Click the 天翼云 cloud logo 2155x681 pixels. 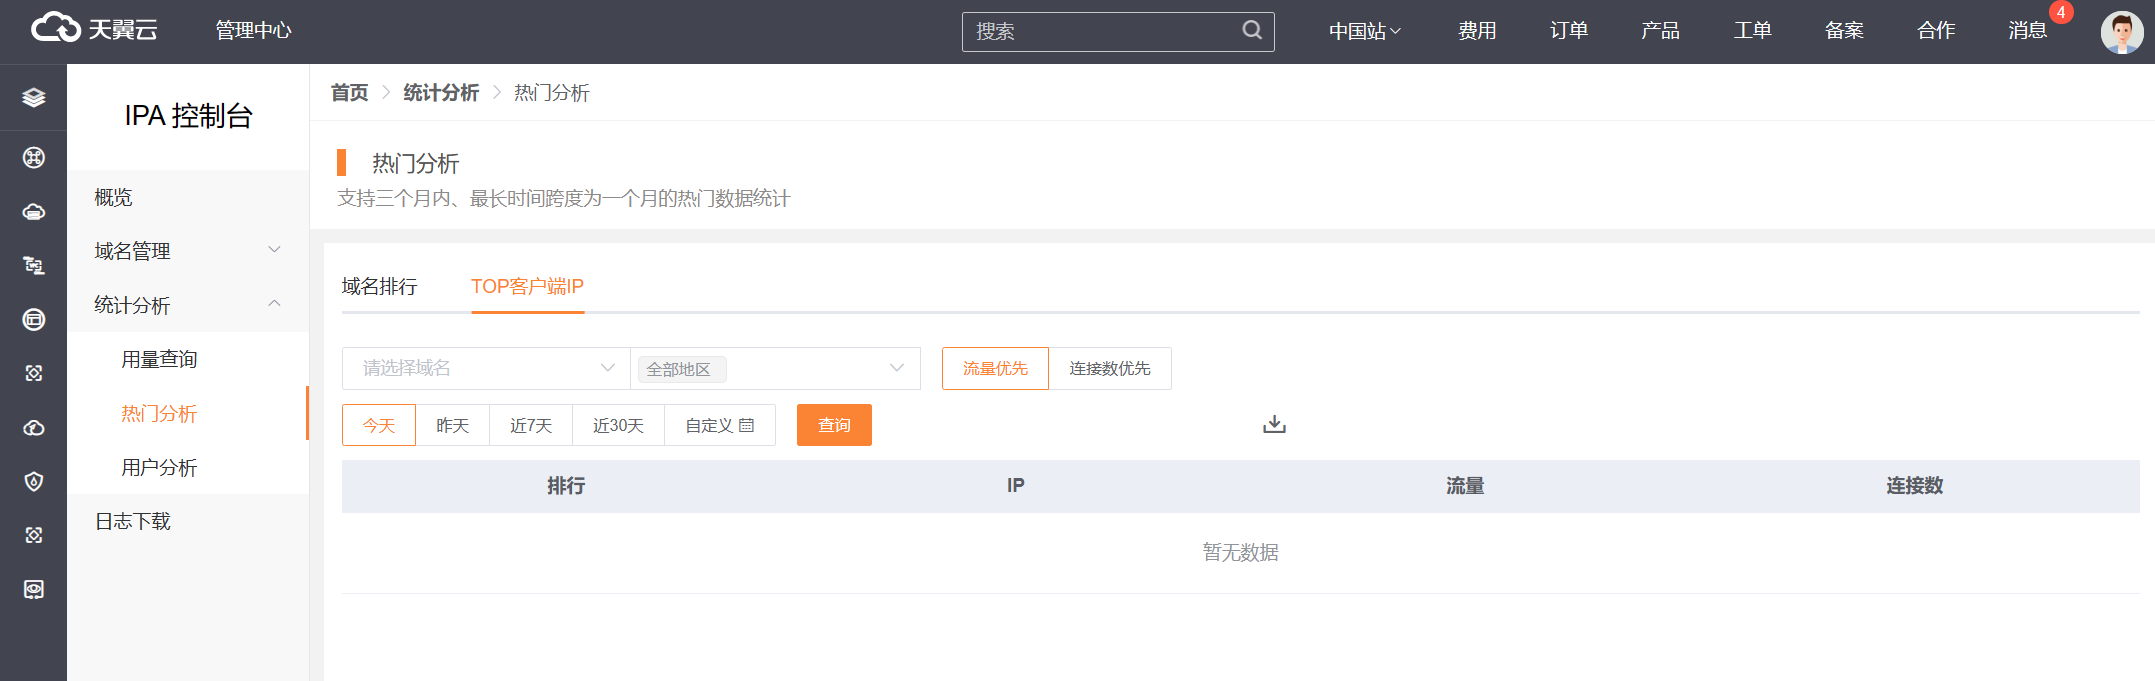pos(94,30)
